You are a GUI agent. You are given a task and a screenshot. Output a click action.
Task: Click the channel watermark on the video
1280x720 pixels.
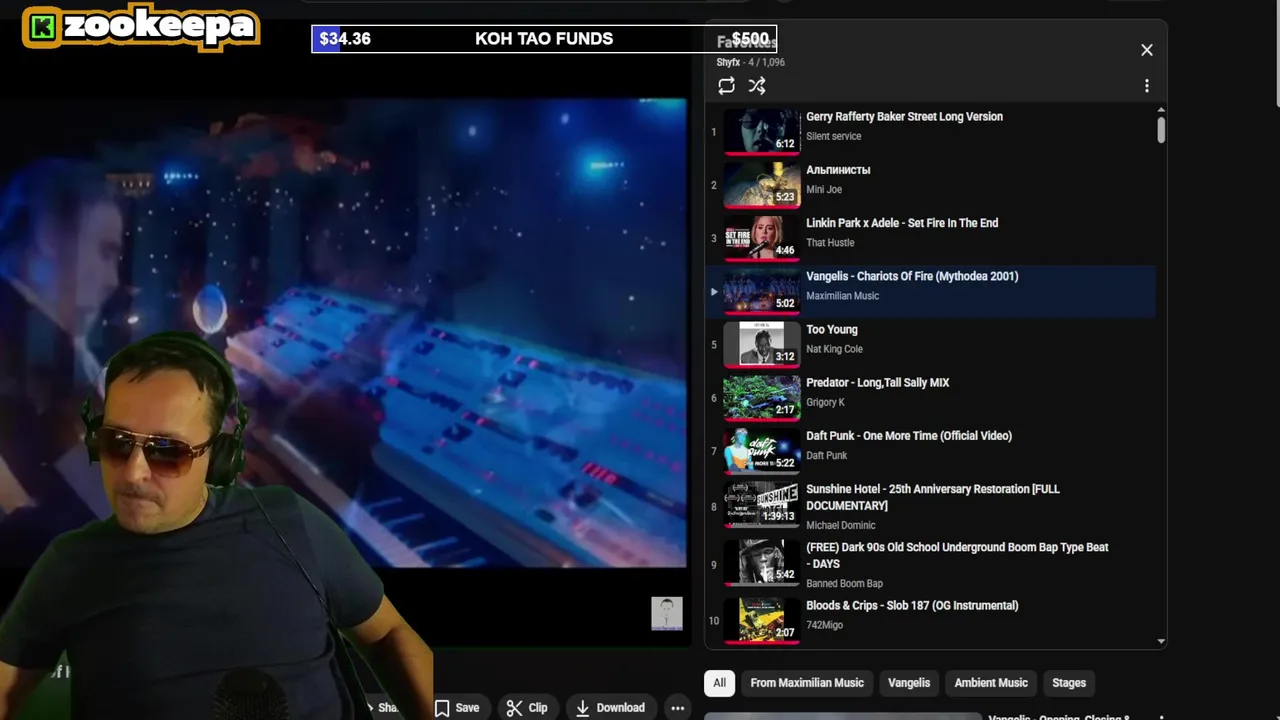(x=667, y=614)
